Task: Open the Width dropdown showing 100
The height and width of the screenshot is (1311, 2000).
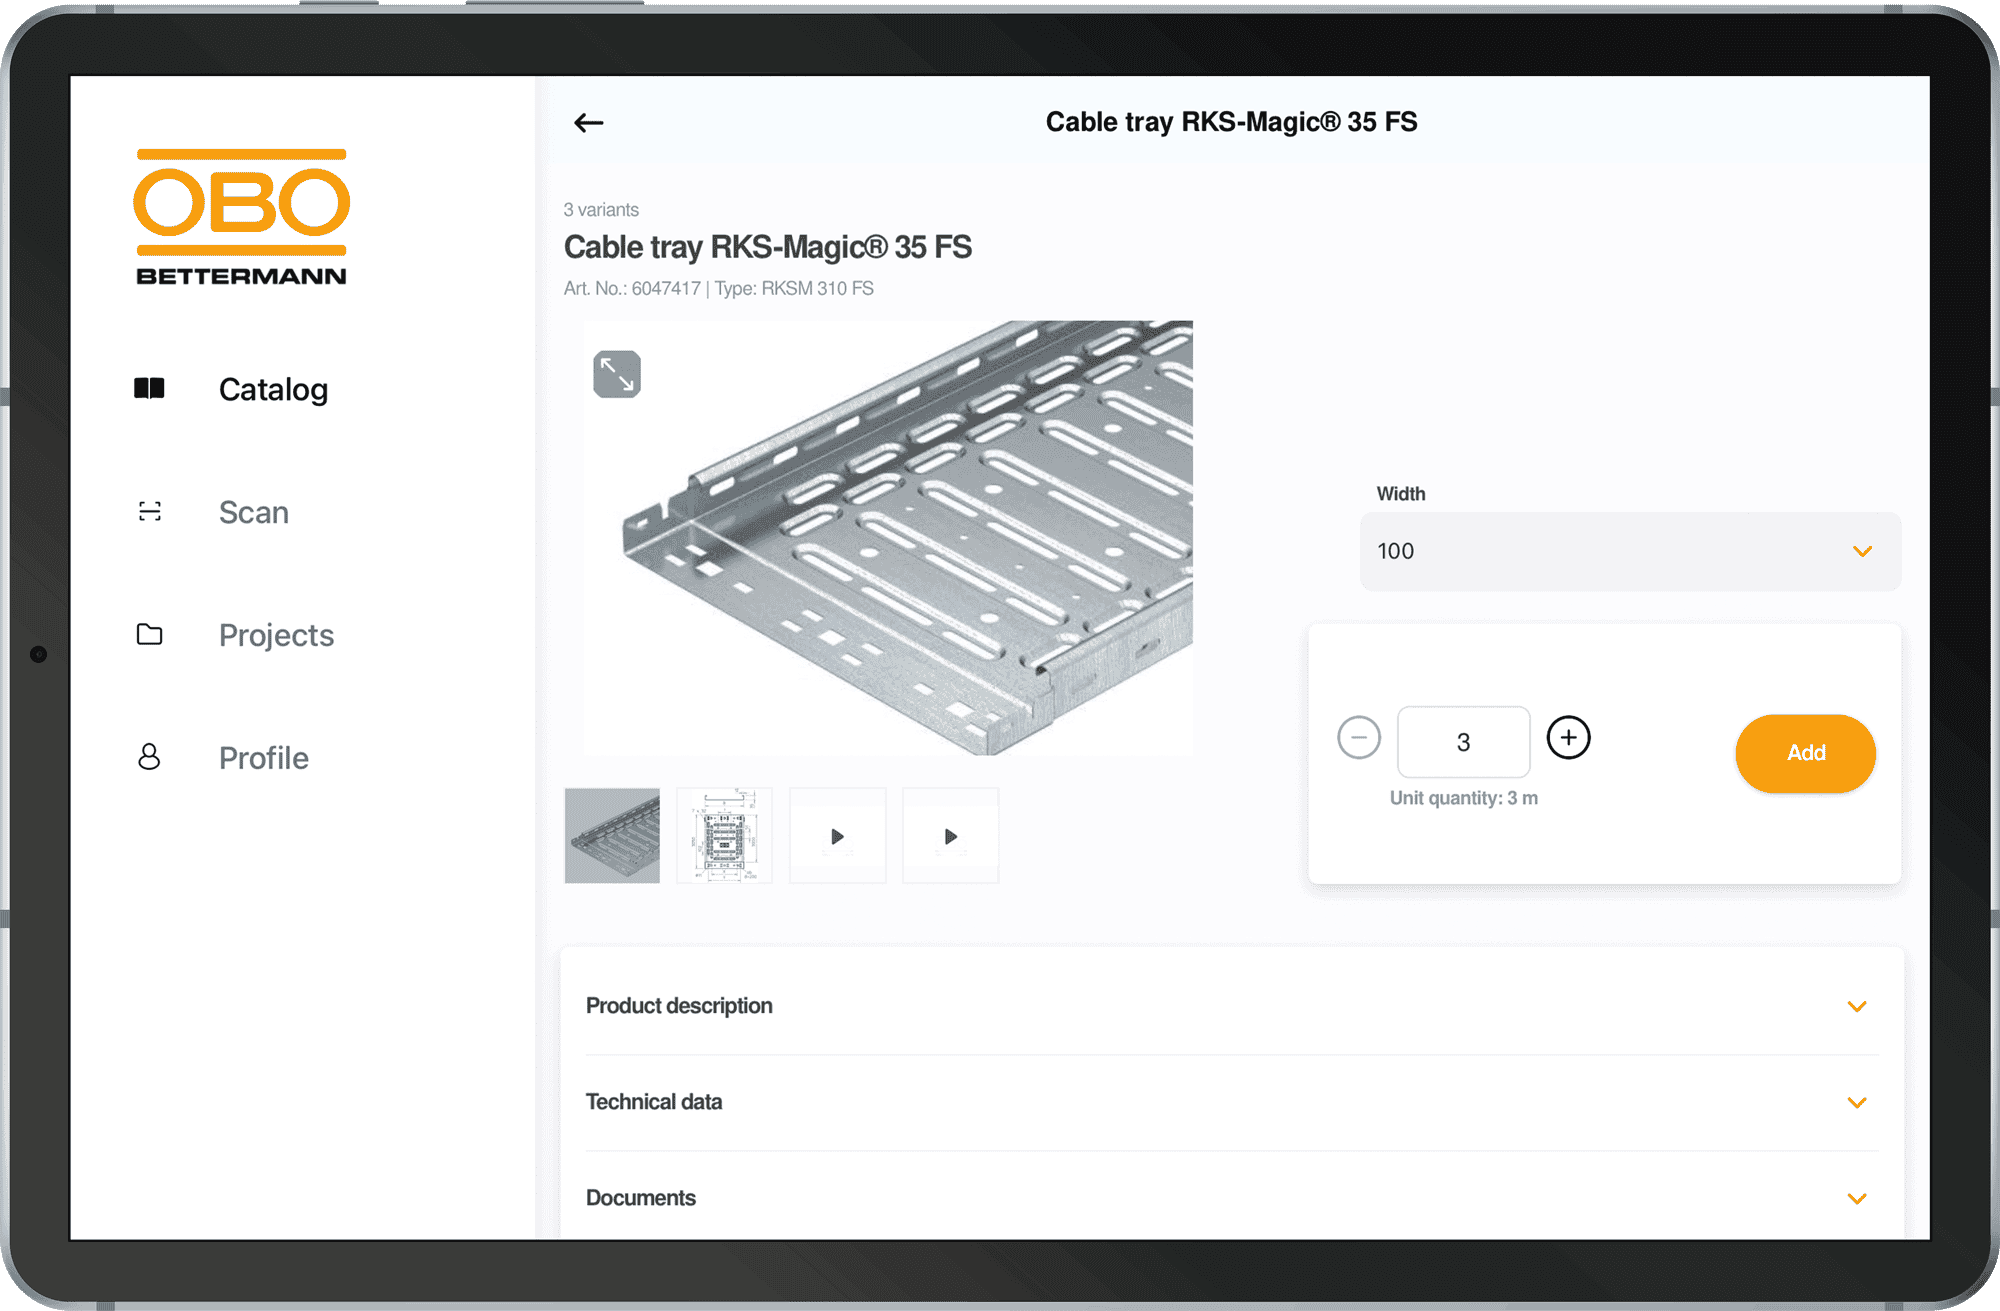Action: coord(1630,551)
